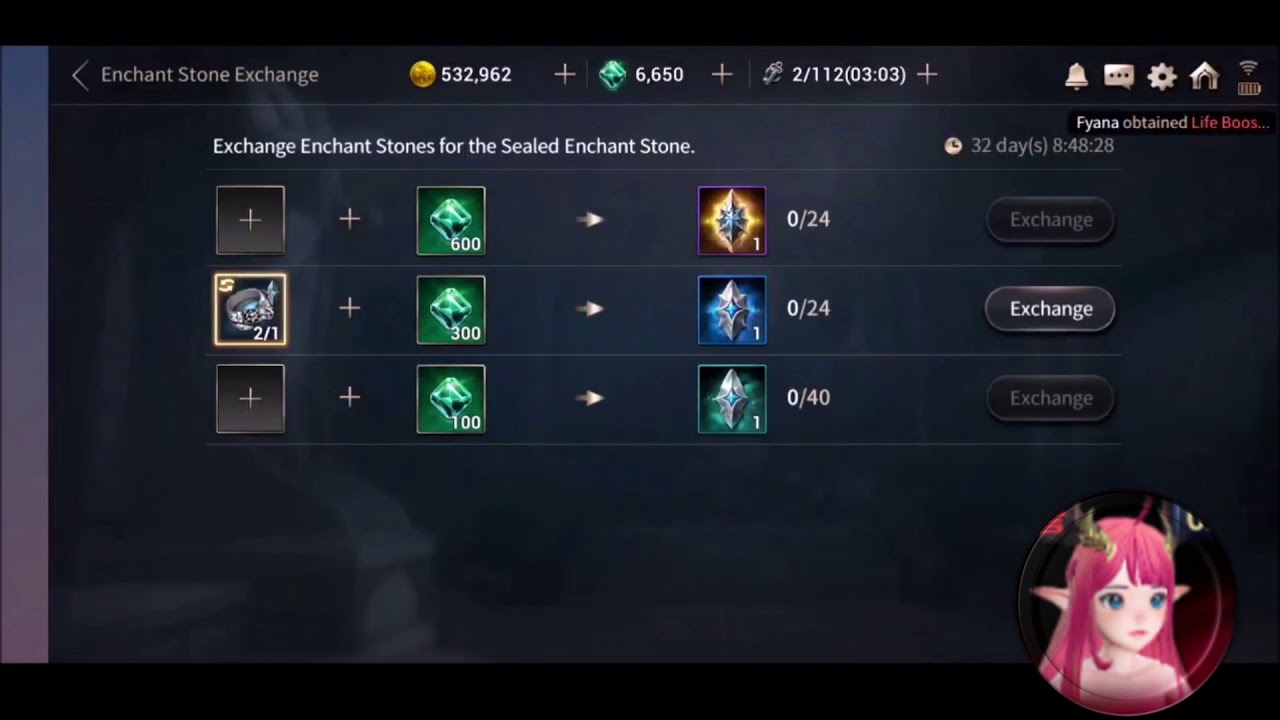Viewport: 1280px width, 720px height.
Task: Select the gold Sealed Enchant Stone reward
Action: pos(732,220)
